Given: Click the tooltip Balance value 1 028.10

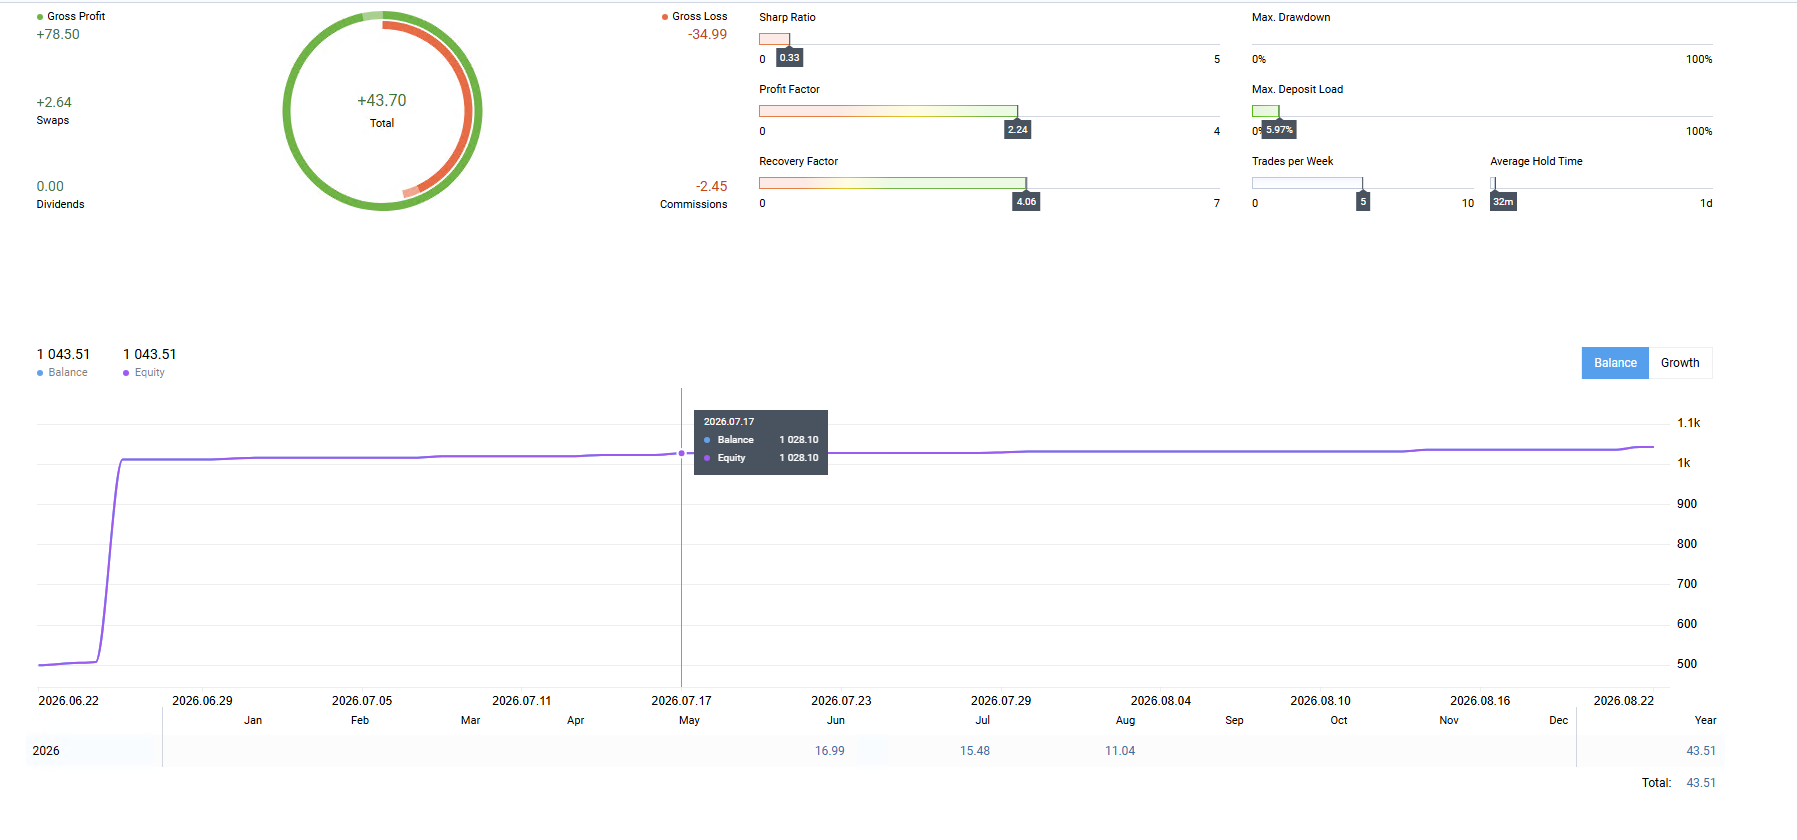Looking at the screenshot, I should [799, 440].
